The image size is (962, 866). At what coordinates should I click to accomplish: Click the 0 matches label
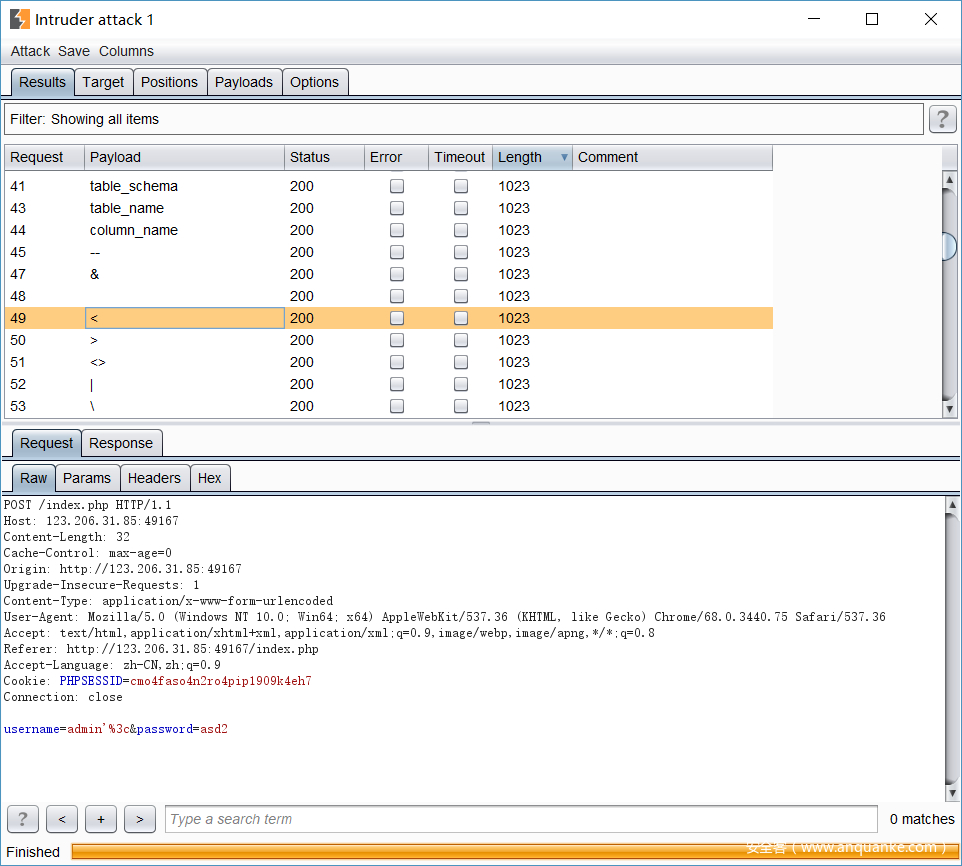922,819
